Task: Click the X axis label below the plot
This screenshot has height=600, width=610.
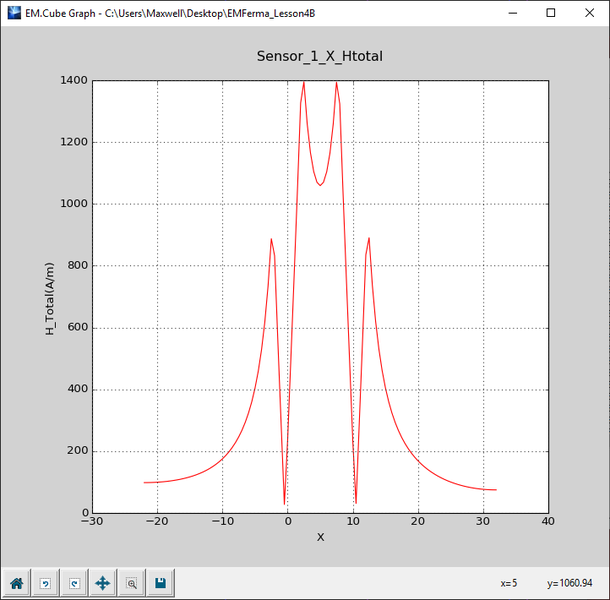Action: coord(320,537)
